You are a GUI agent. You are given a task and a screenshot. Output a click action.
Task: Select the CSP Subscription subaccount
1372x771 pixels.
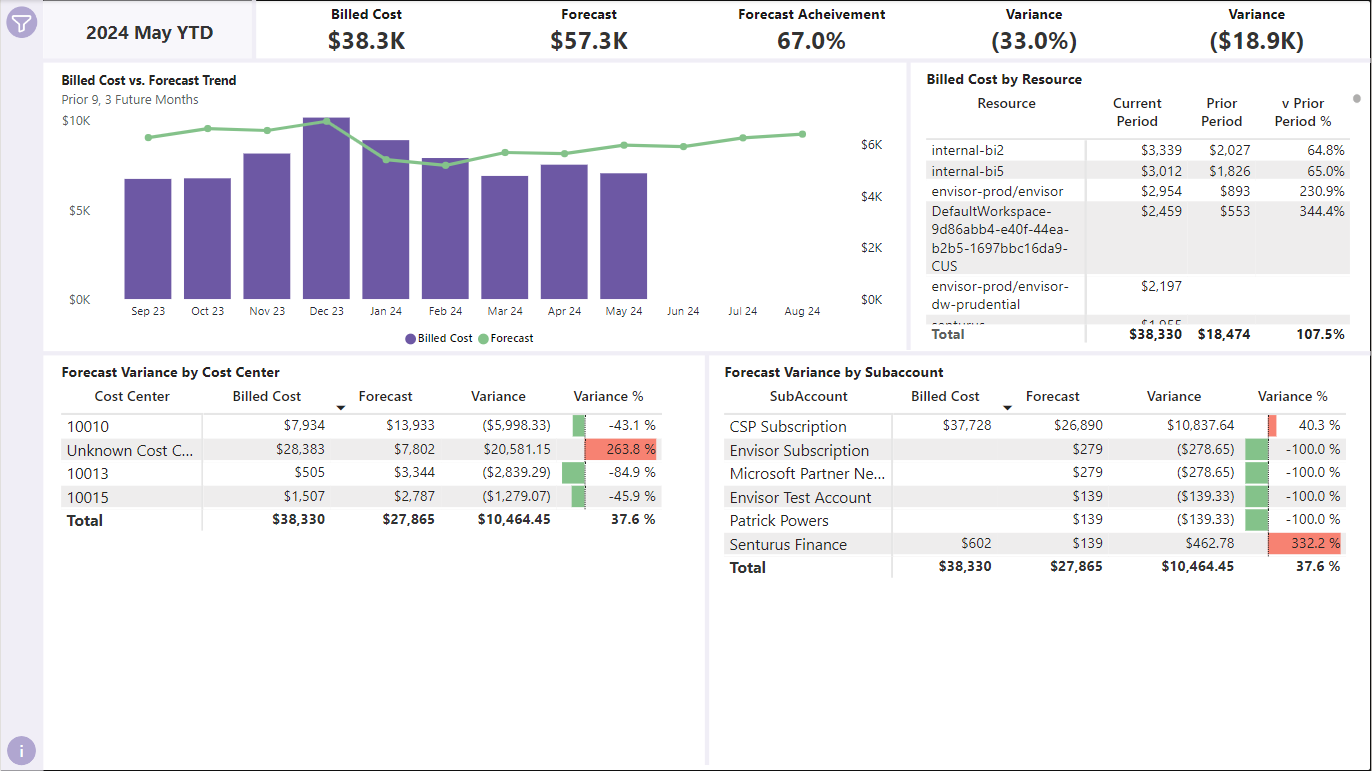(x=1034, y=426)
